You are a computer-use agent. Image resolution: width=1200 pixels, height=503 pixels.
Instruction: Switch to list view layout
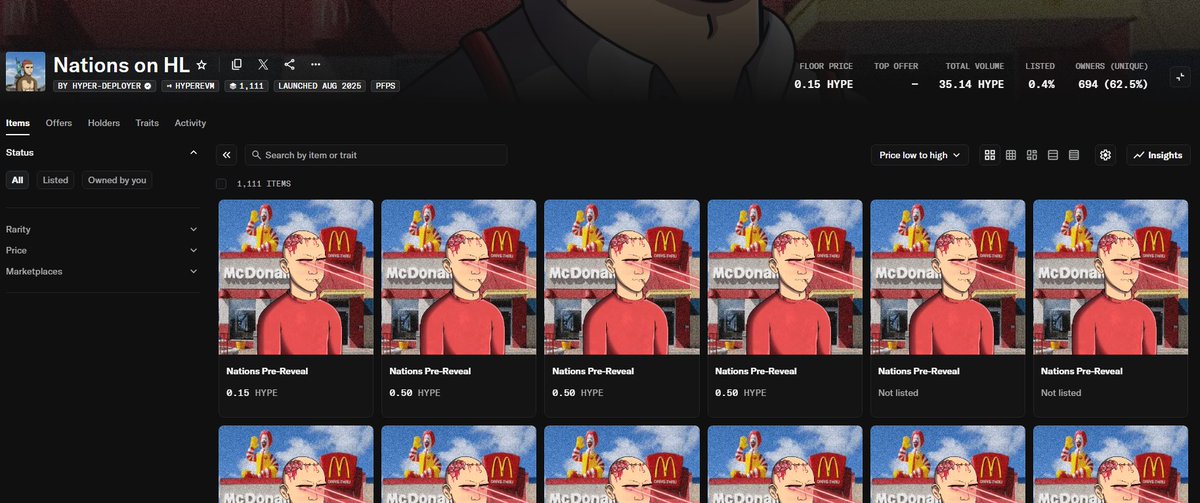1053,155
